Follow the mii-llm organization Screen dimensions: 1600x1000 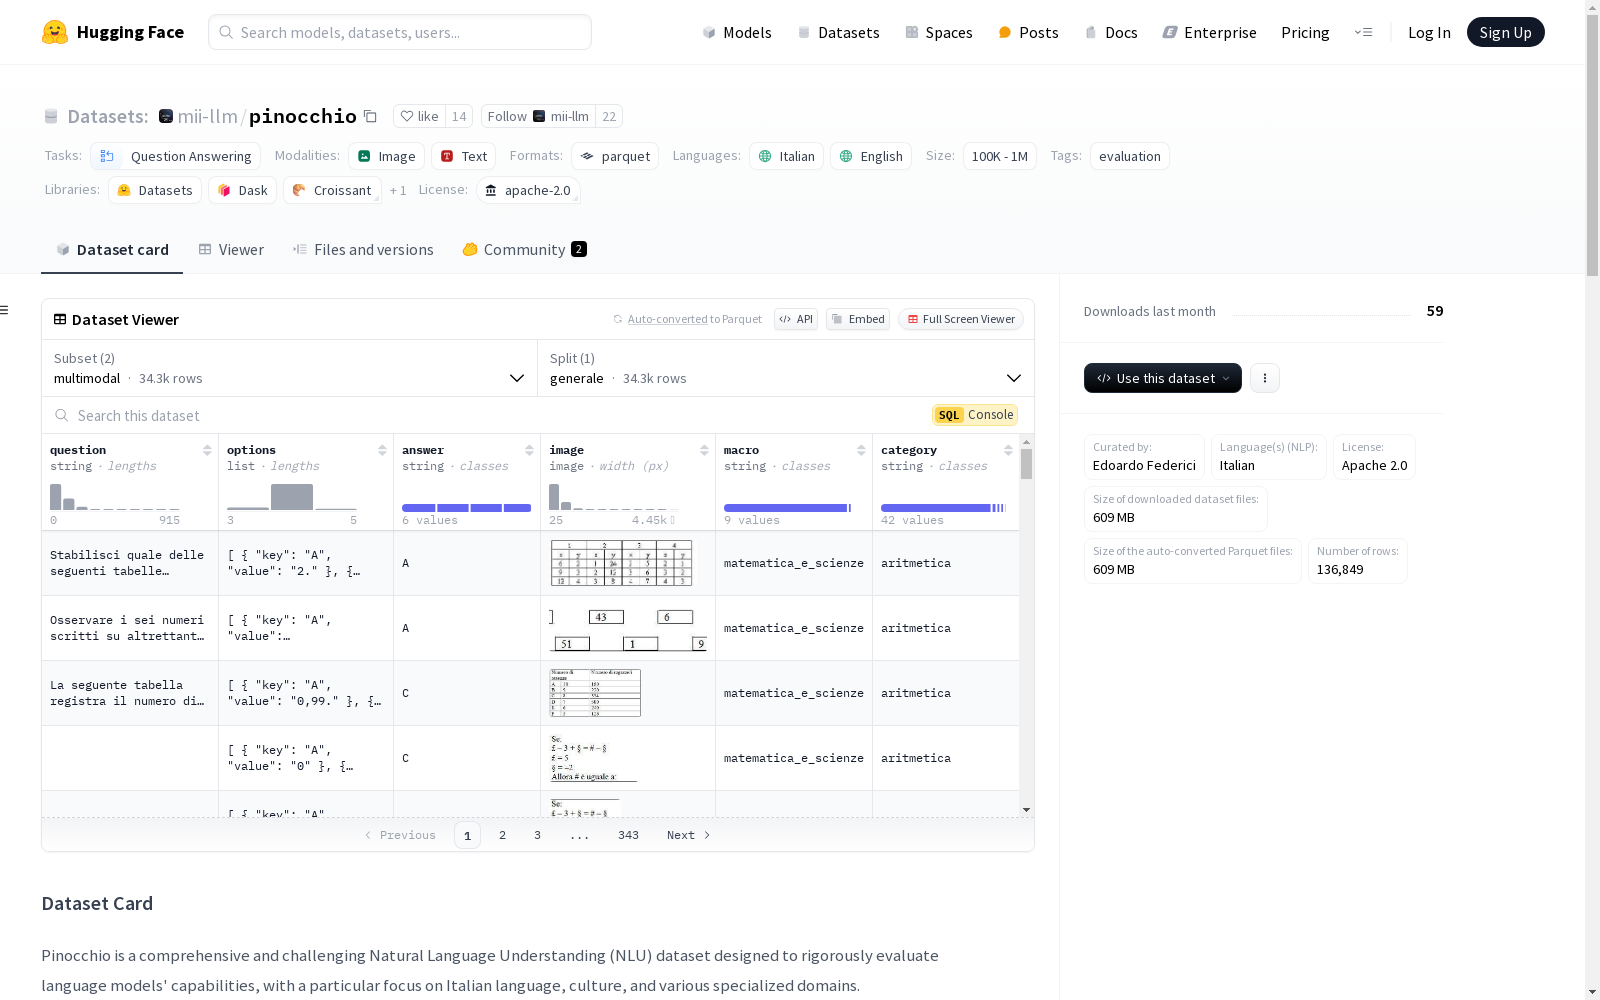pos(538,116)
